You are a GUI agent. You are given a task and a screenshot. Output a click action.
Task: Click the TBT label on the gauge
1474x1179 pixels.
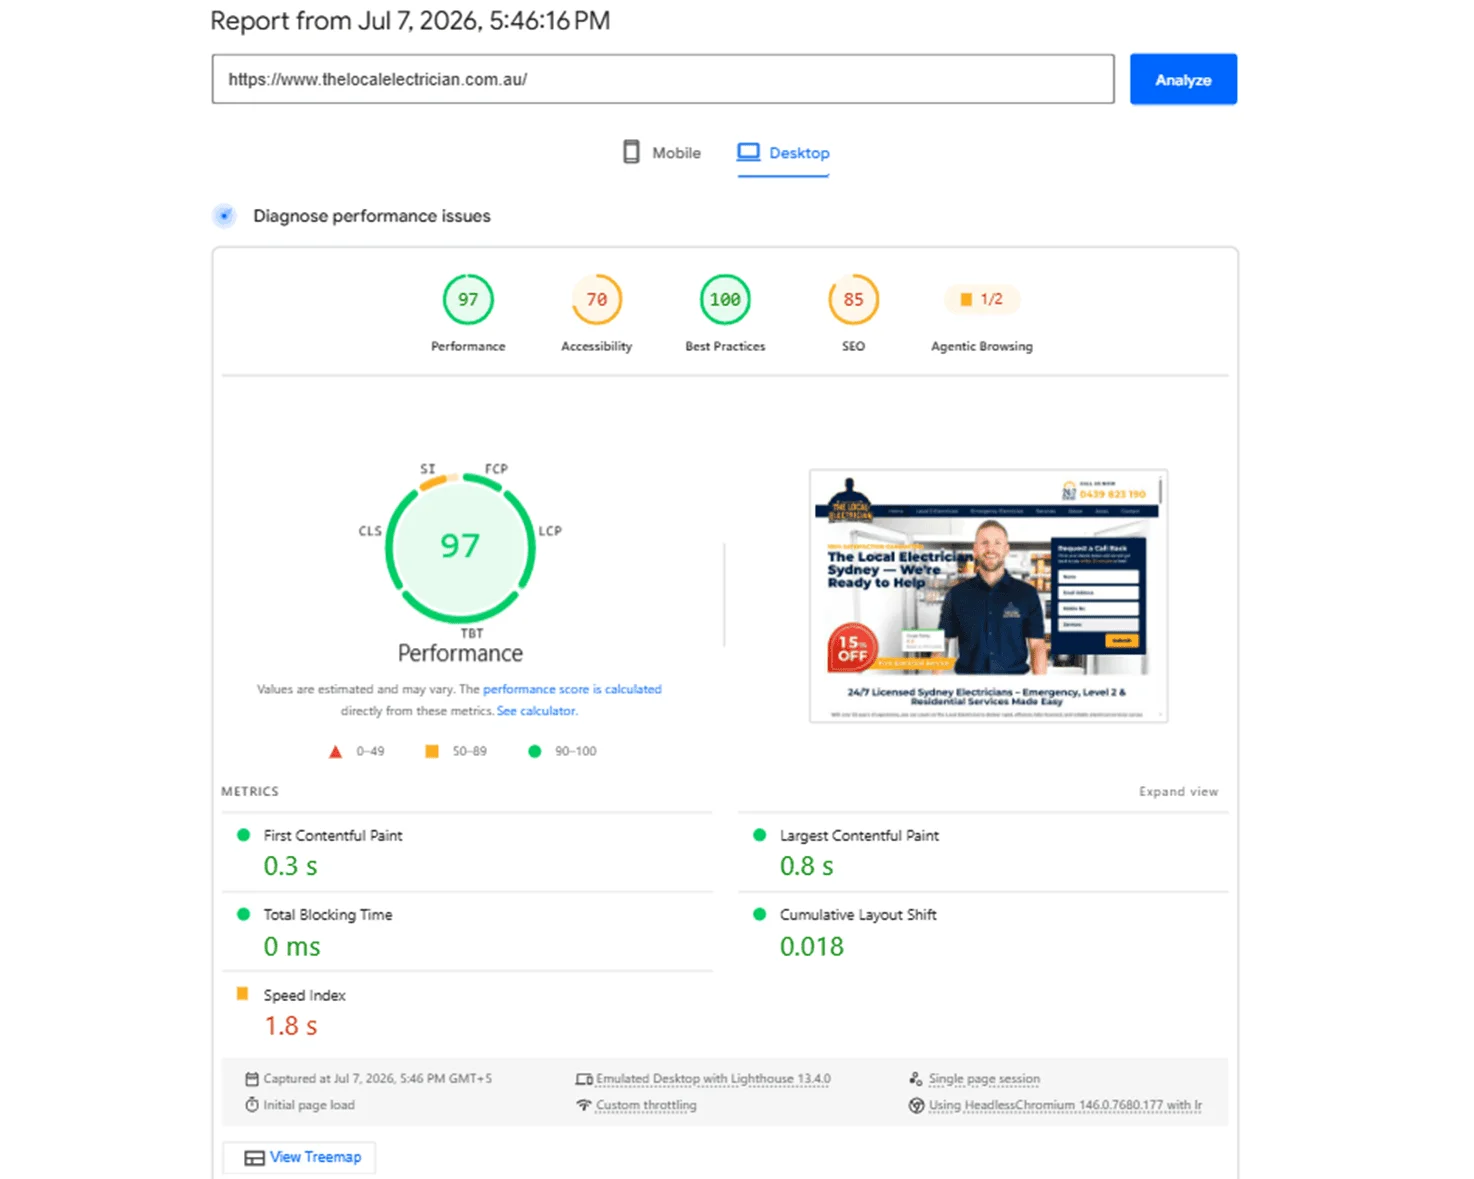(472, 633)
